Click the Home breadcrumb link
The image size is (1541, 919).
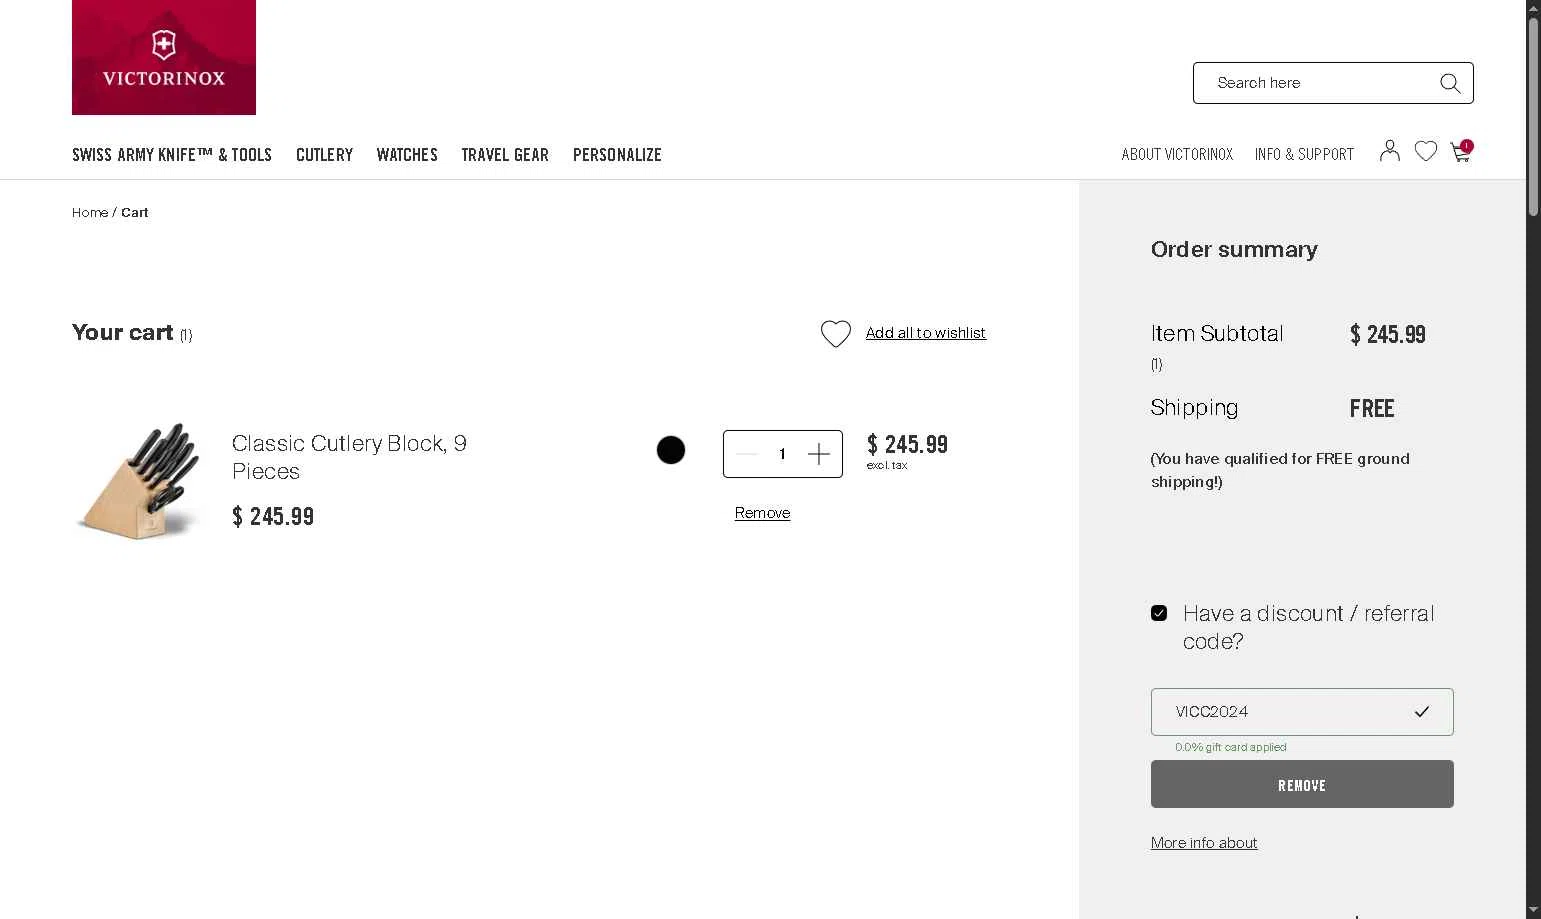click(90, 213)
